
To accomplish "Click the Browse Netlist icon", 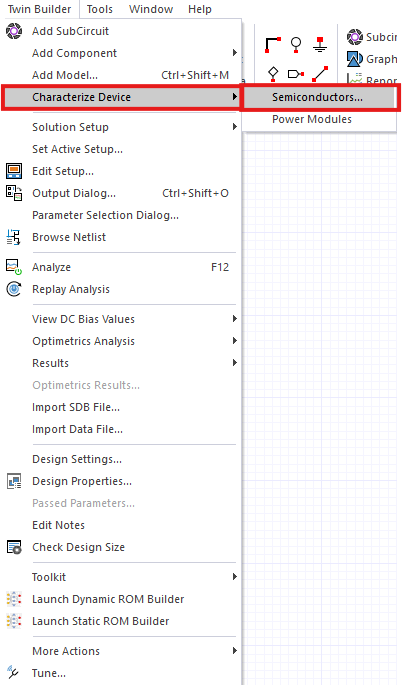I will (x=14, y=237).
